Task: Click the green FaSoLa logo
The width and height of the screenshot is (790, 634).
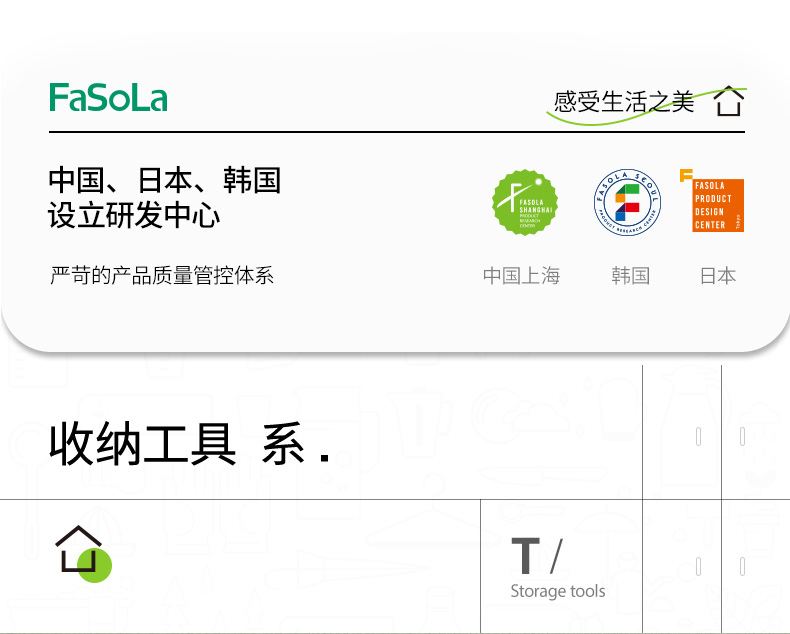Action: 108,97
